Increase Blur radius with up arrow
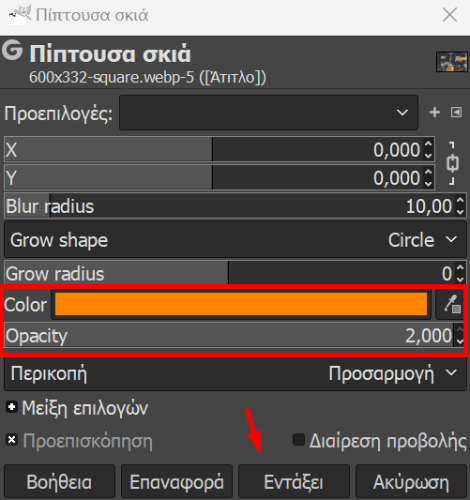Image resolution: width=470 pixels, height=500 pixels. [x=460, y=201]
